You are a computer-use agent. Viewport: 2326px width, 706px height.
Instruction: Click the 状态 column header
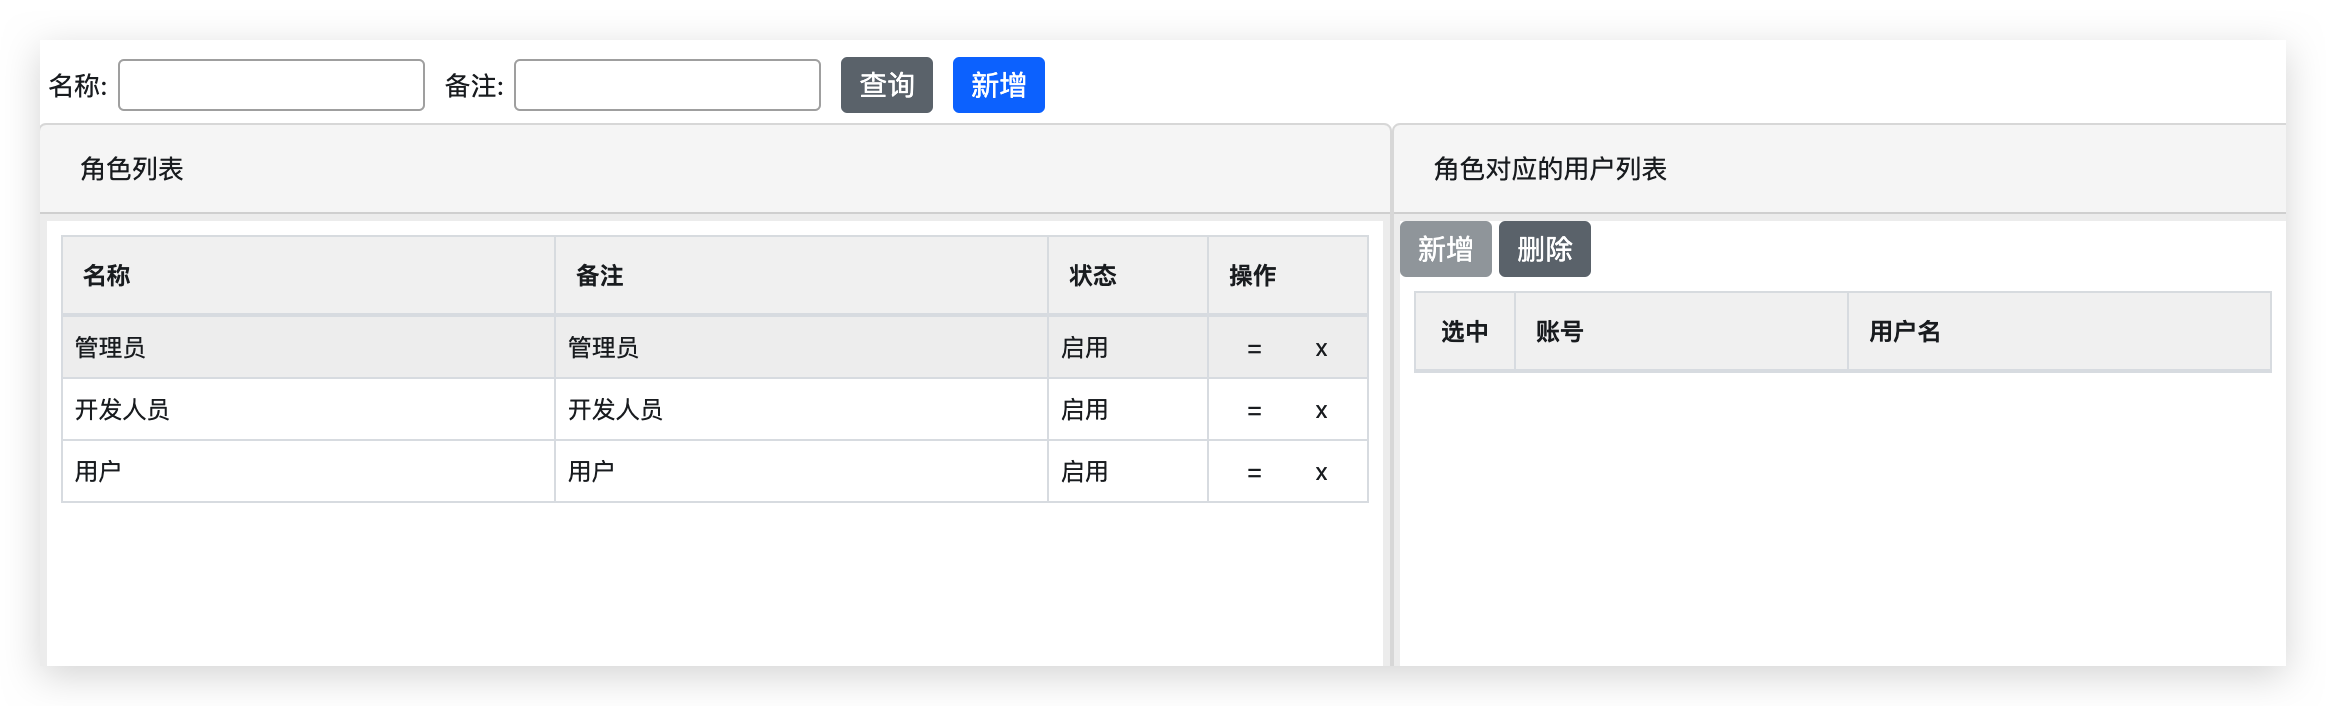1128,276
